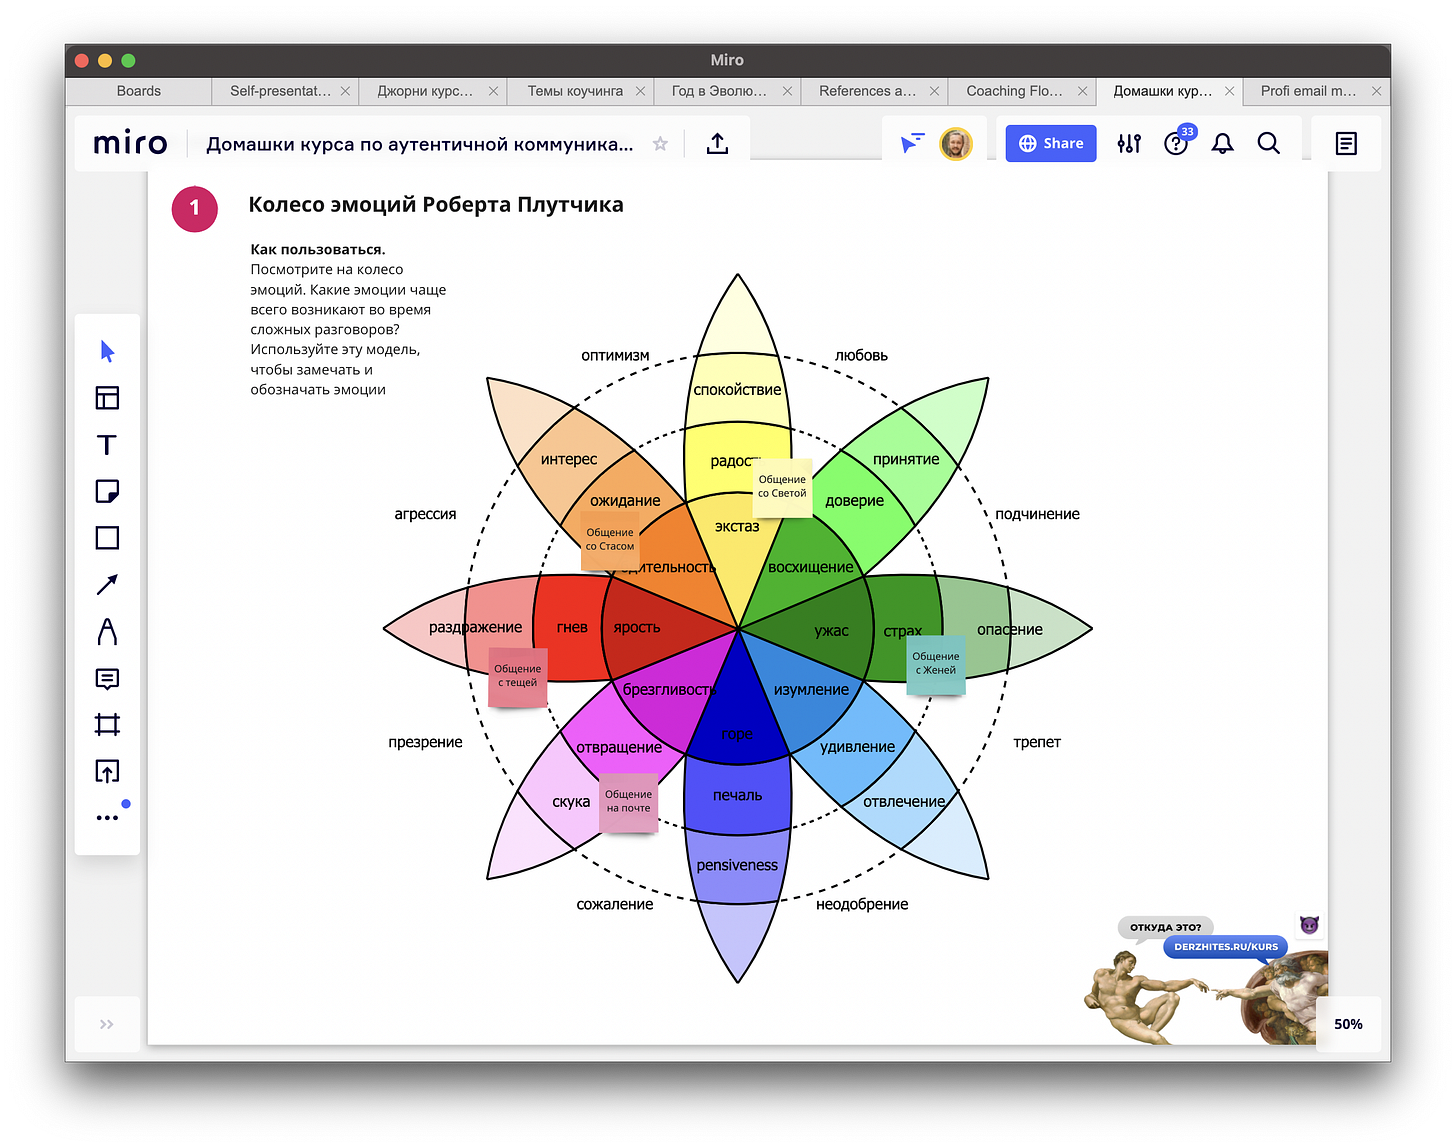This screenshot has width=1456, height=1148.
Task: Click the Share button
Action: (1051, 144)
